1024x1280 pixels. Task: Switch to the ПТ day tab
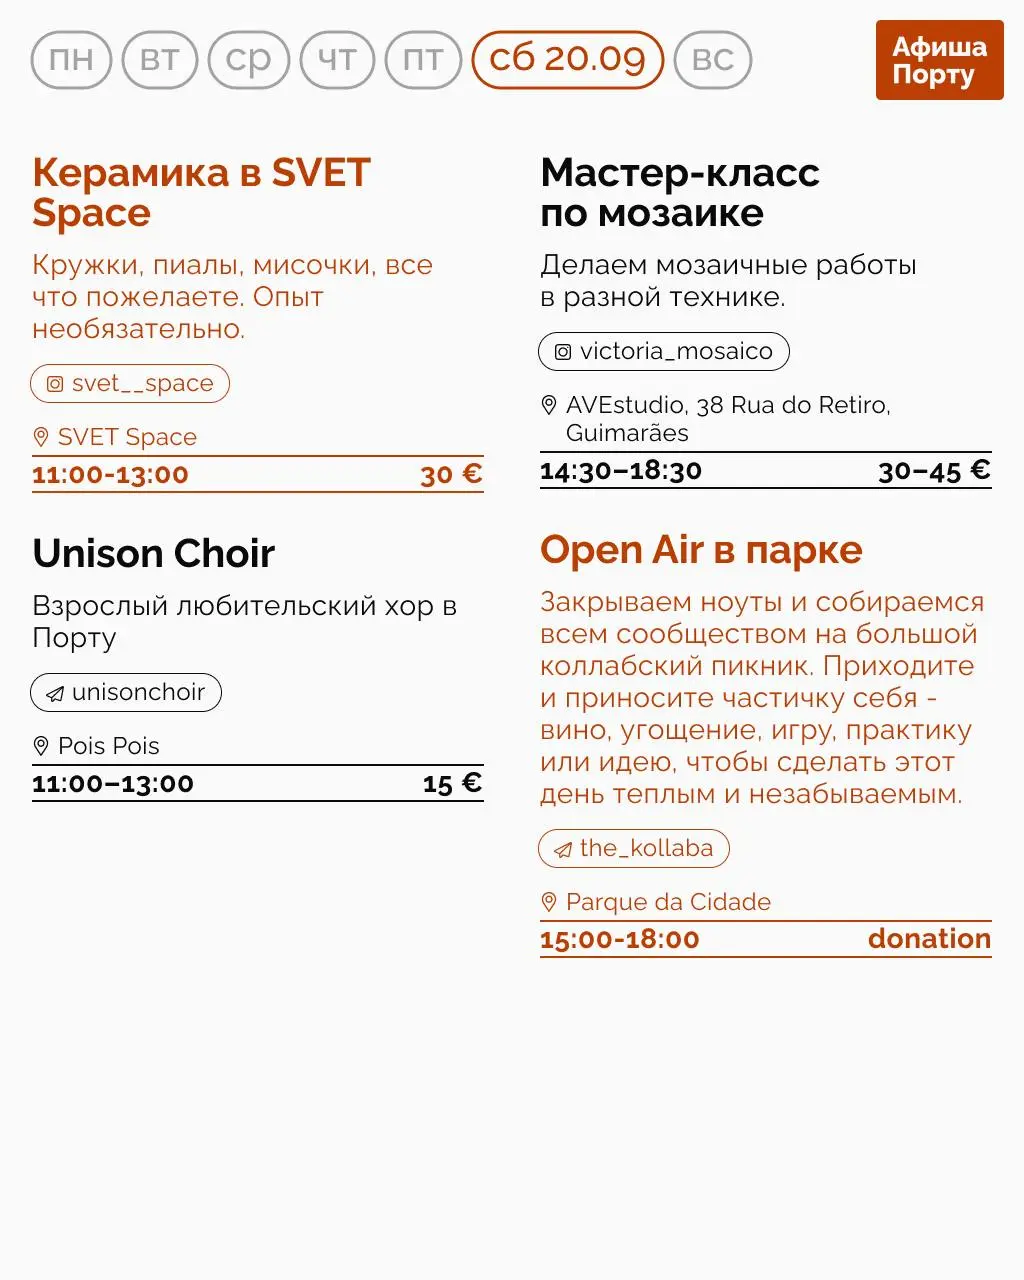[x=422, y=60]
